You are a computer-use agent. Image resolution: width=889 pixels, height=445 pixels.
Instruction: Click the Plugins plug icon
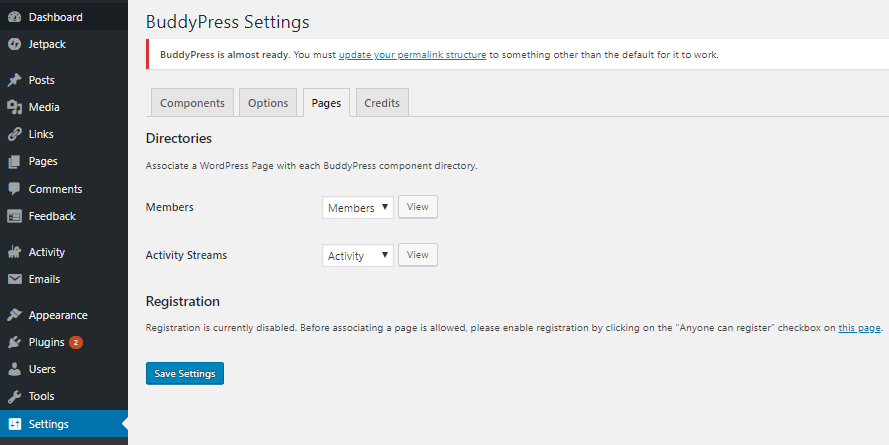[x=14, y=342]
